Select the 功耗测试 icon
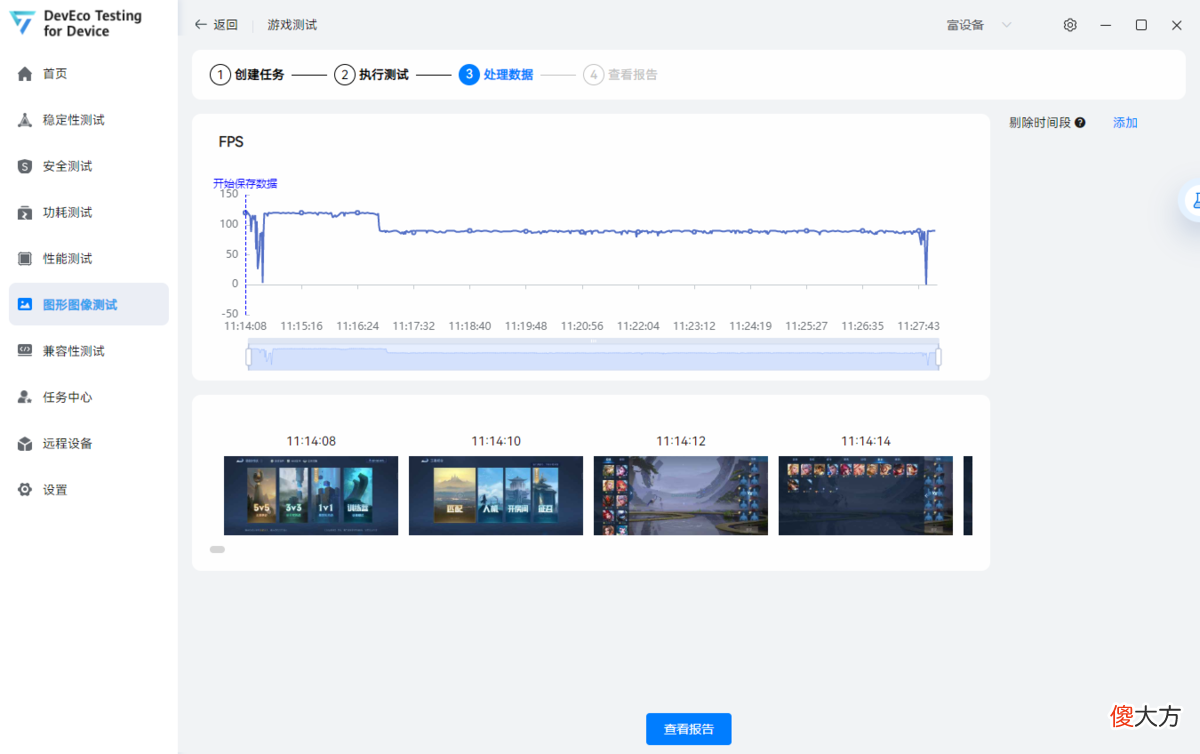The image size is (1200, 754). tap(25, 212)
